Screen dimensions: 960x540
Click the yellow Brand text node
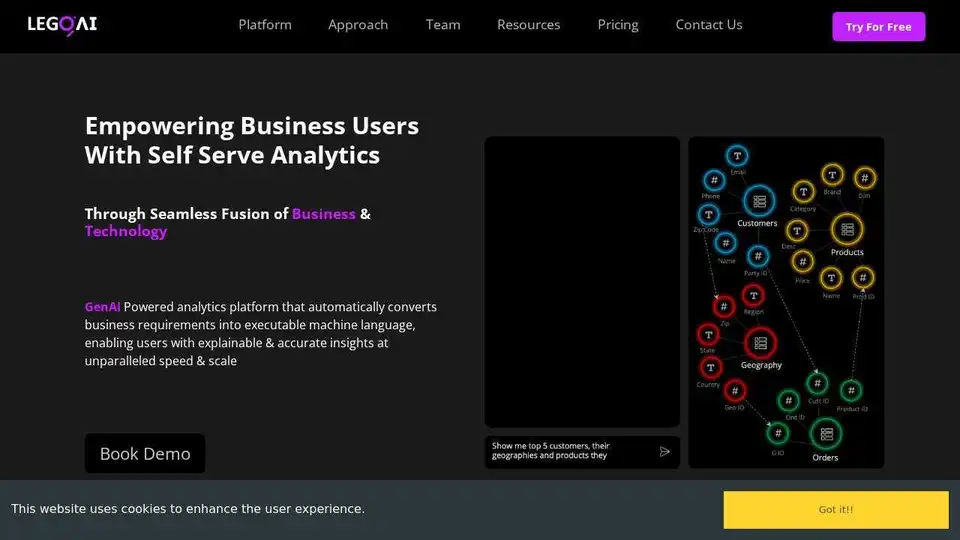pos(832,176)
